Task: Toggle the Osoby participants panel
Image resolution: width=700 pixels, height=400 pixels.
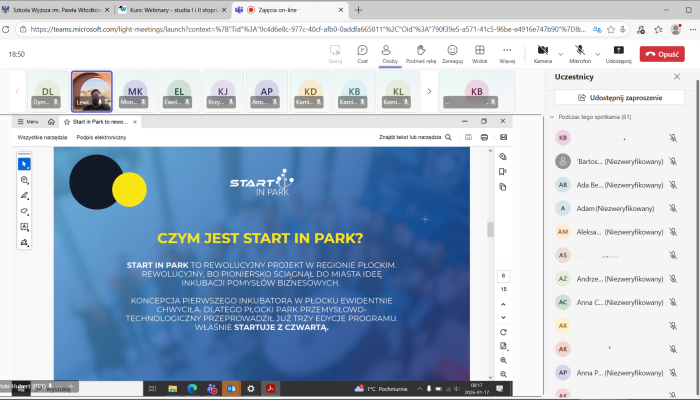Action: pos(390,54)
